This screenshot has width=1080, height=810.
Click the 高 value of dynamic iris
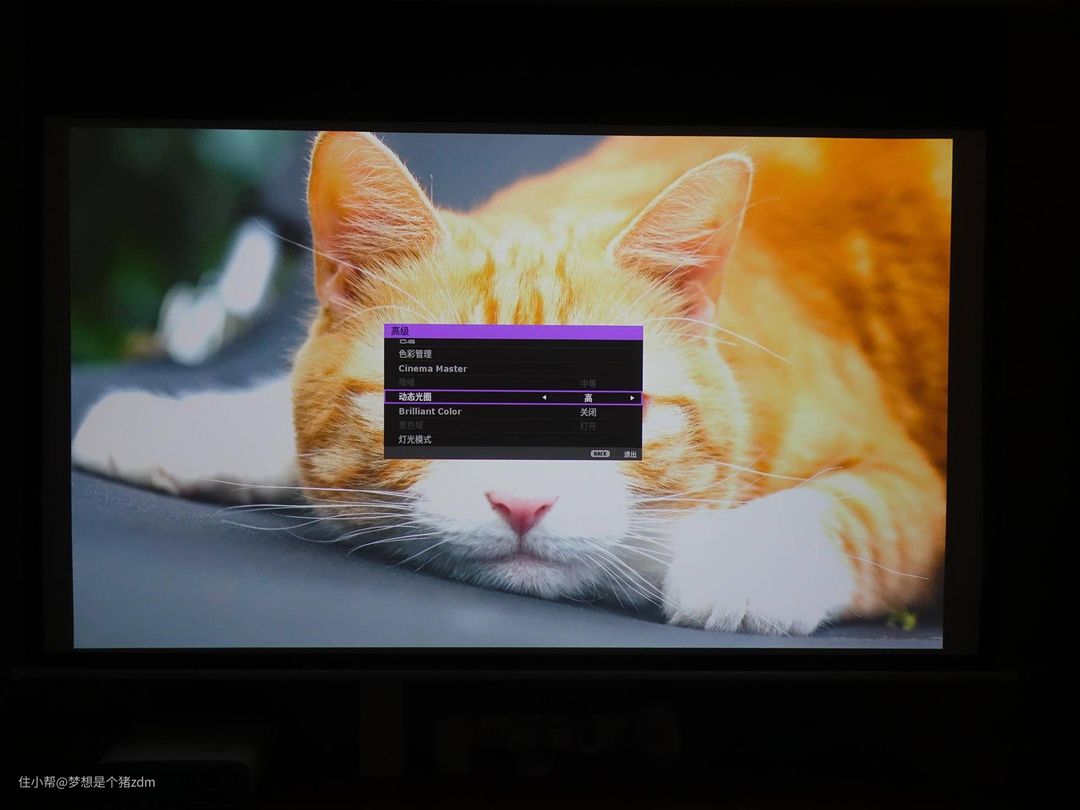tap(588, 398)
